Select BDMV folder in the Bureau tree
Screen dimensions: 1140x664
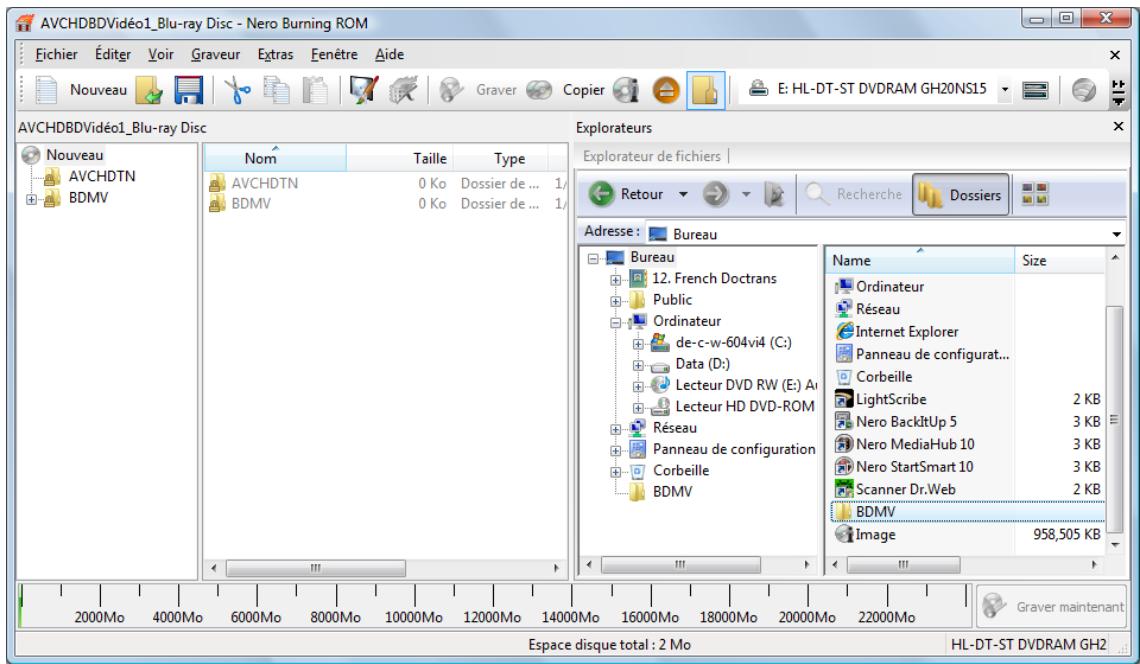(x=672, y=492)
